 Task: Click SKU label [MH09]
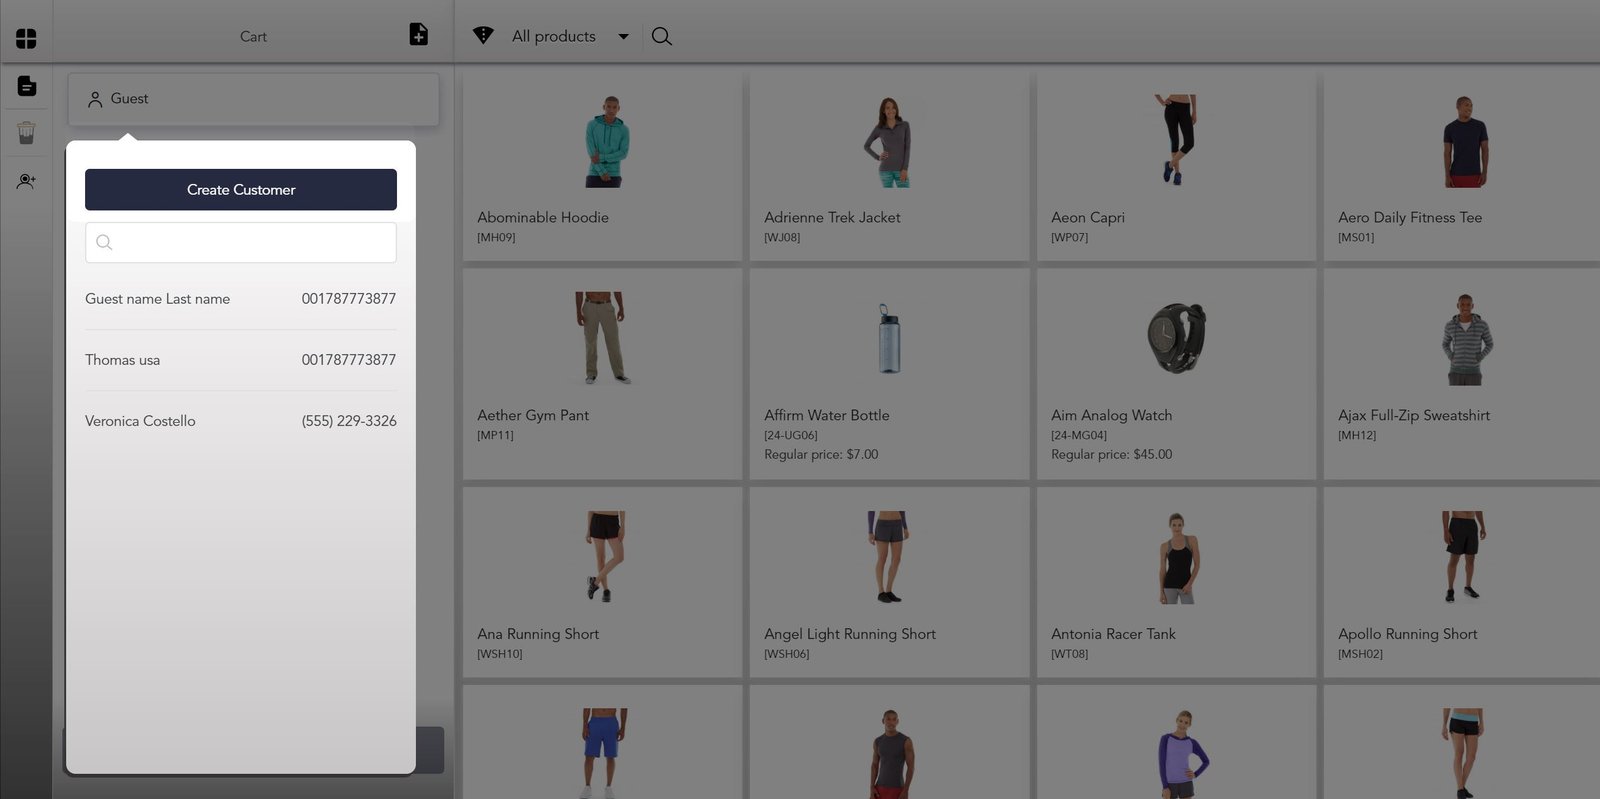pyautogui.click(x=496, y=238)
